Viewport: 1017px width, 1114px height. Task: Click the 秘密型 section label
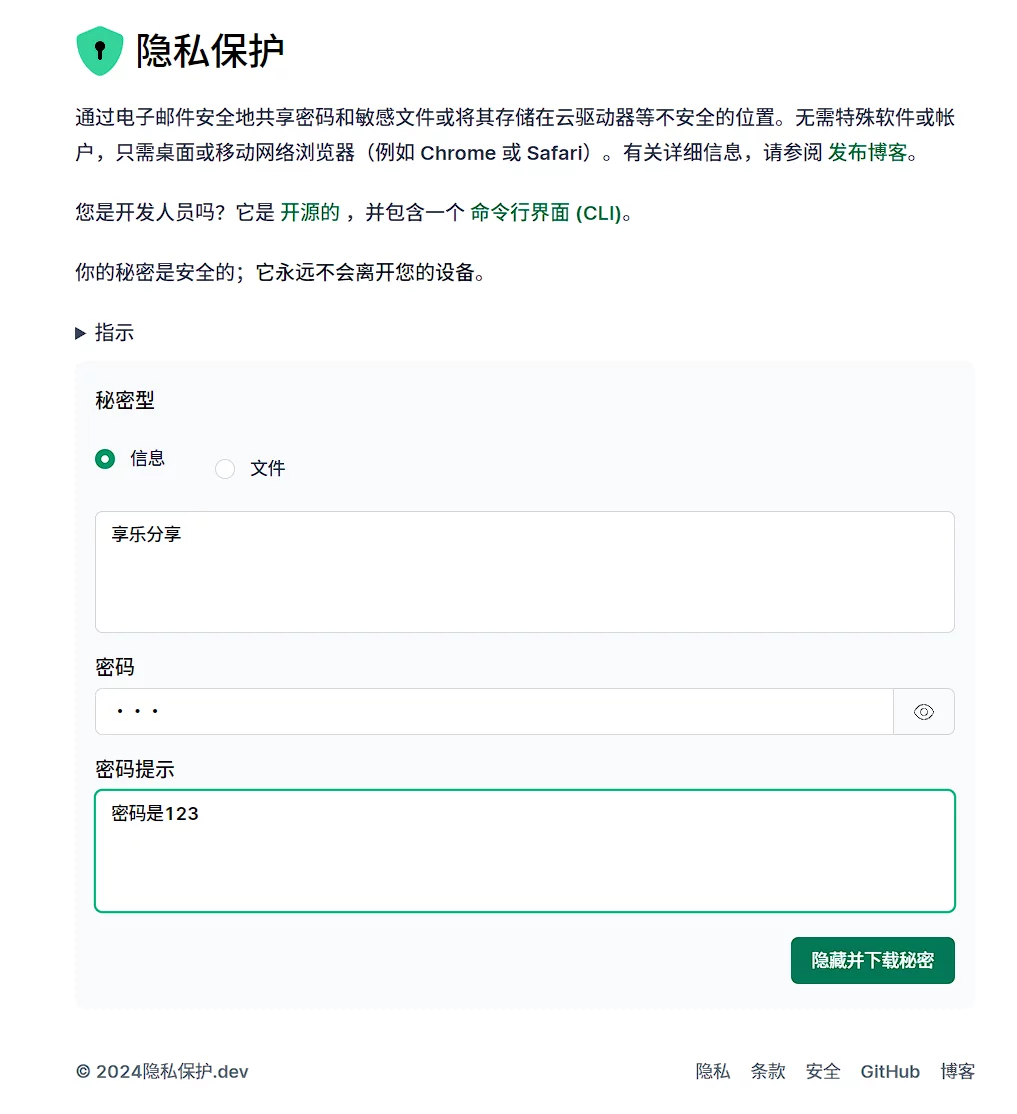[125, 401]
